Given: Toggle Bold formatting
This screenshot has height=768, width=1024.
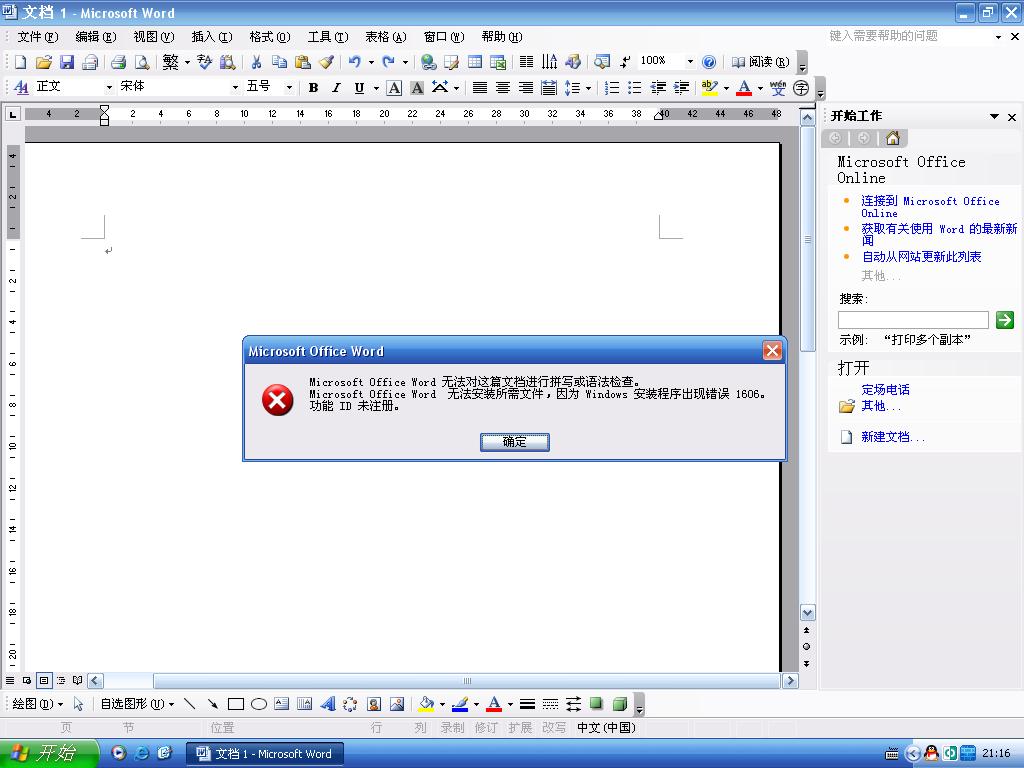Looking at the screenshot, I should (313, 88).
